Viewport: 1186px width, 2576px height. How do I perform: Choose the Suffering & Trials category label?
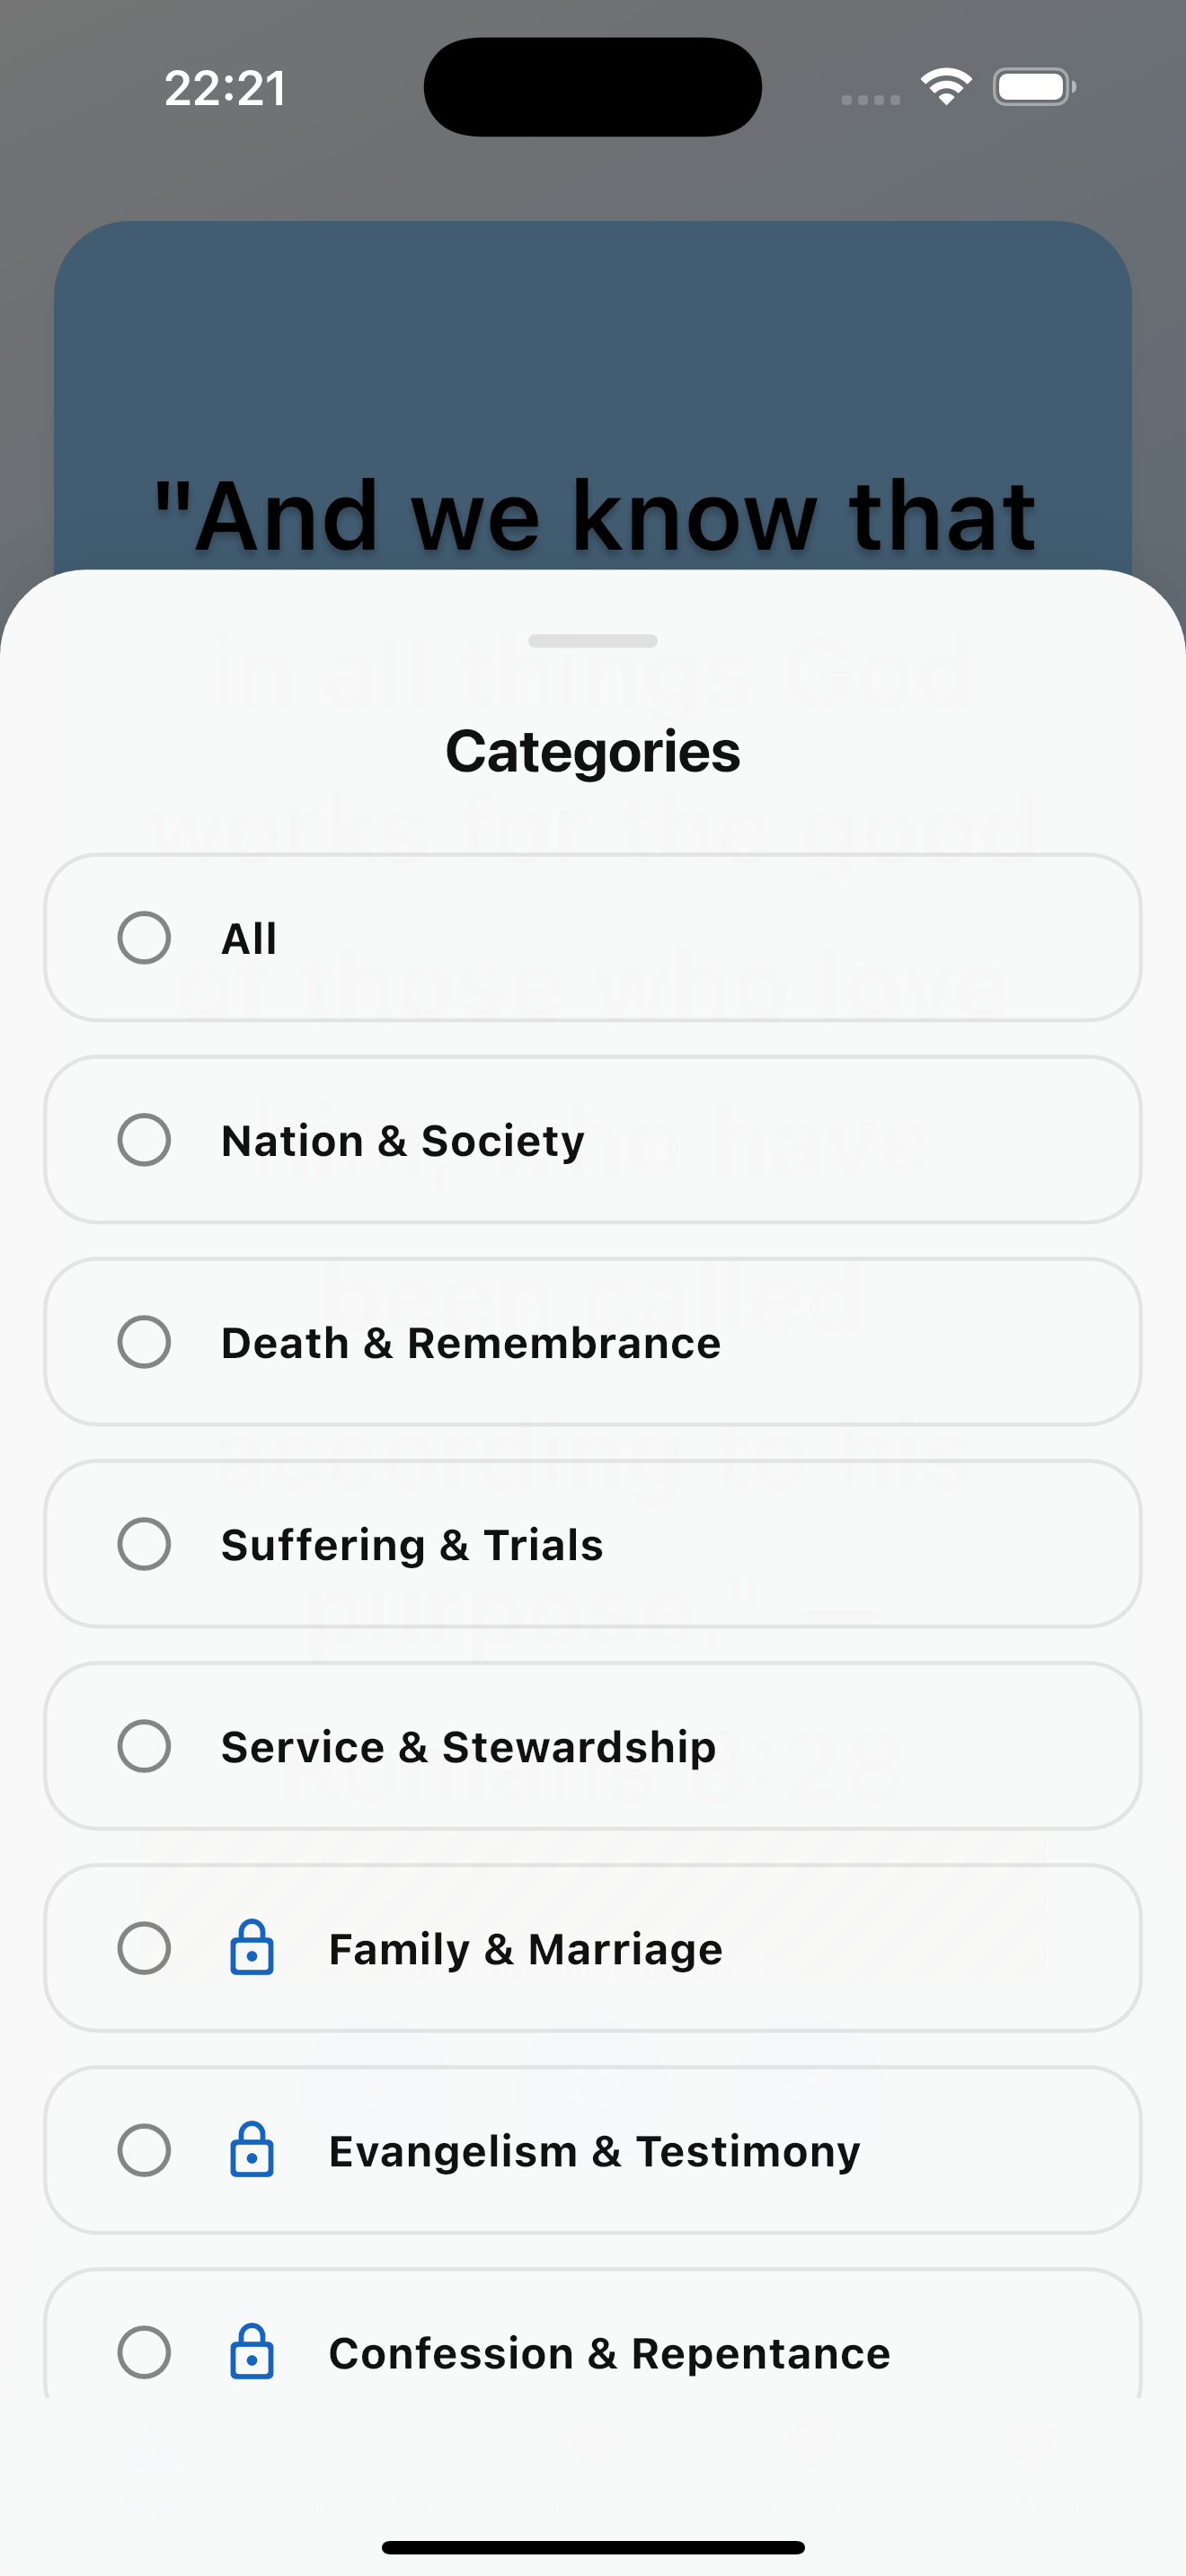pyautogui.click(x=412, y=1545)
